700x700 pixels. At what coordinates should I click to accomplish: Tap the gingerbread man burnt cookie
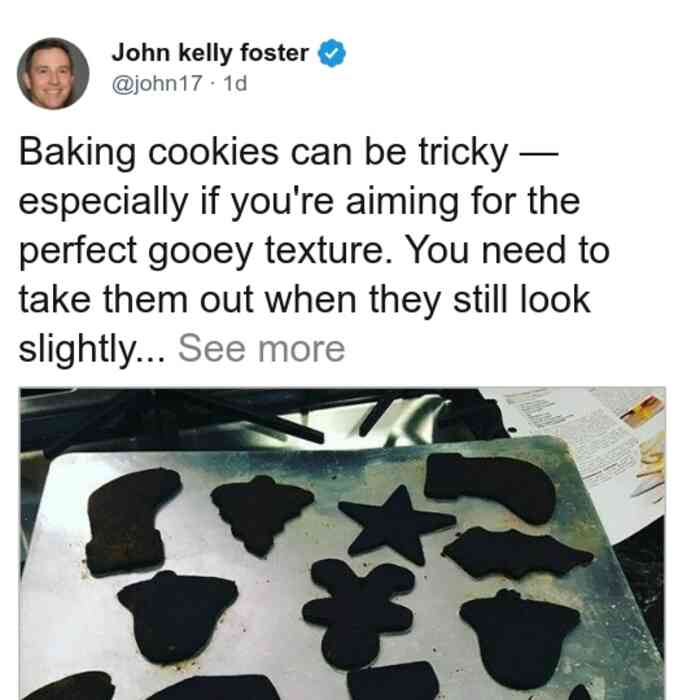[358, 614]
